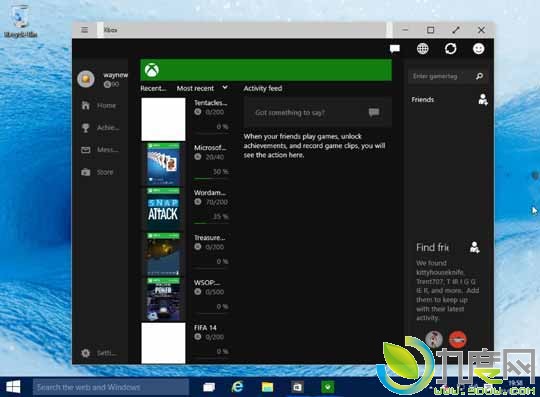Open the Windows Start button
Viewport: 540px width, 397px height.
coord(13,387)
